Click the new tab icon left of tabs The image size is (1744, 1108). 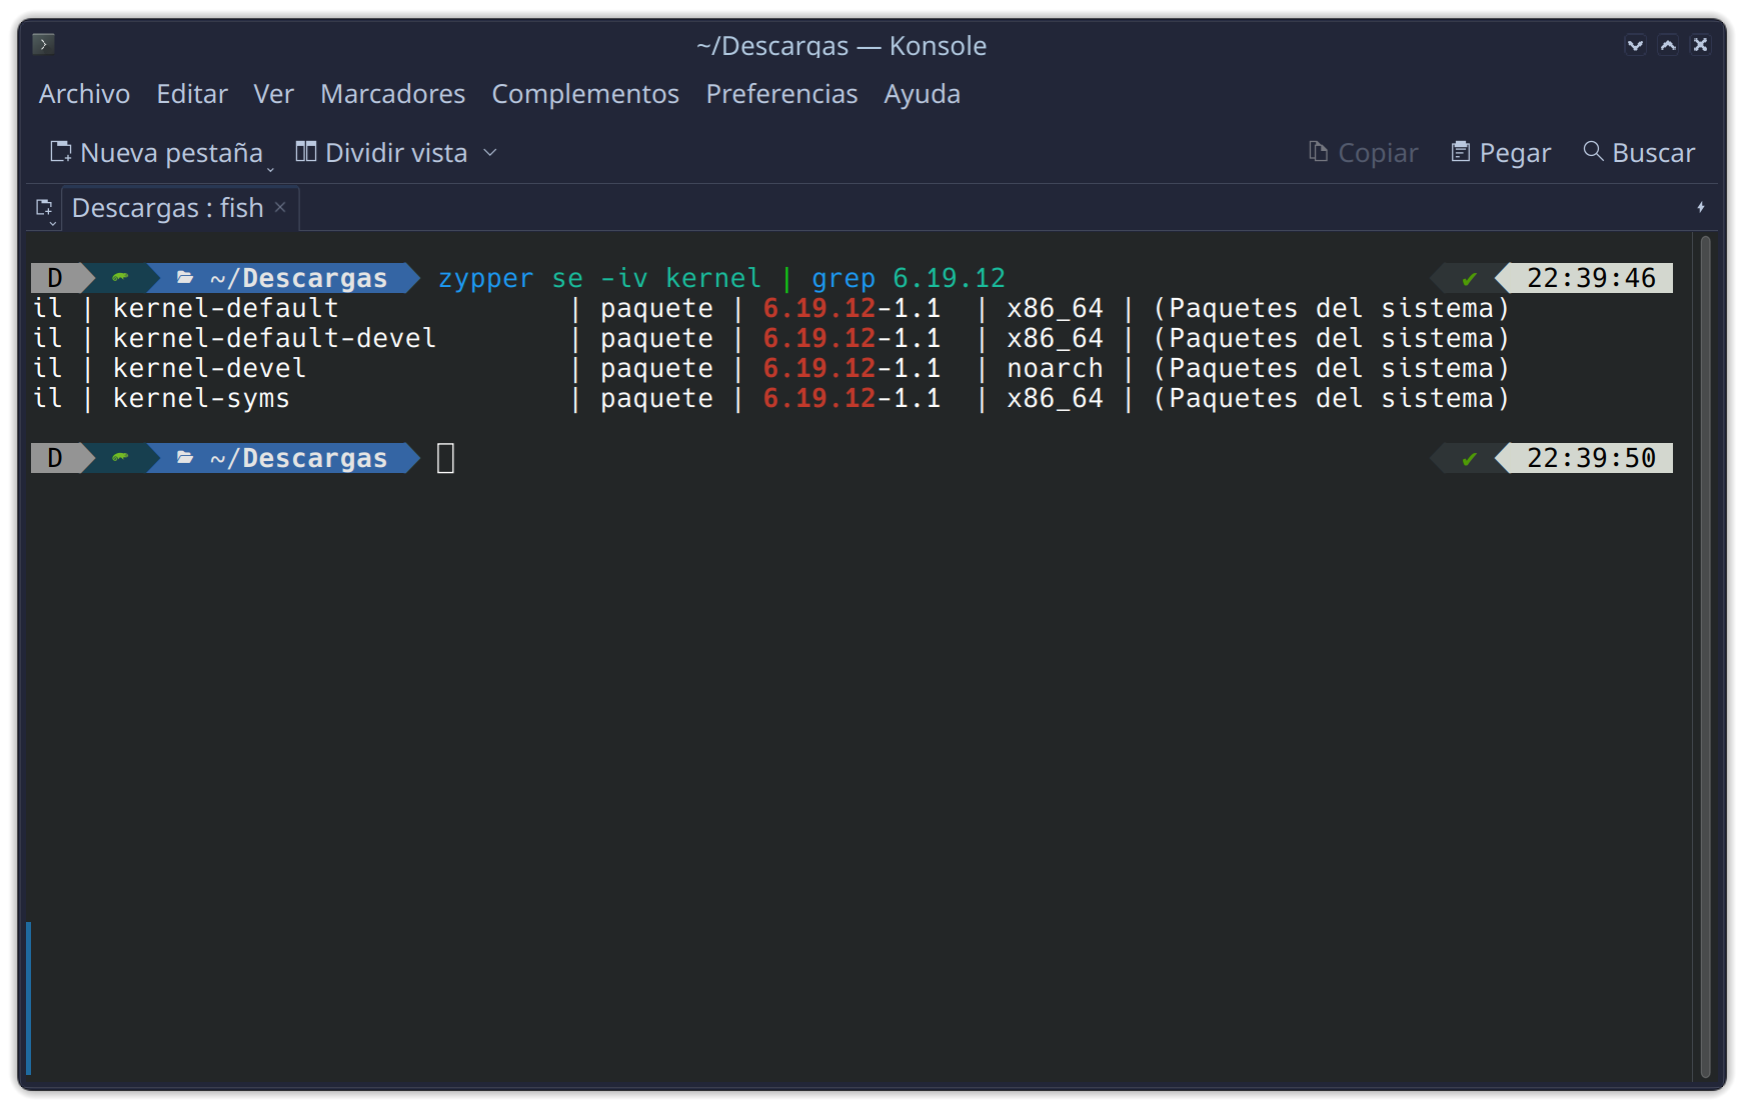point(44,208)
